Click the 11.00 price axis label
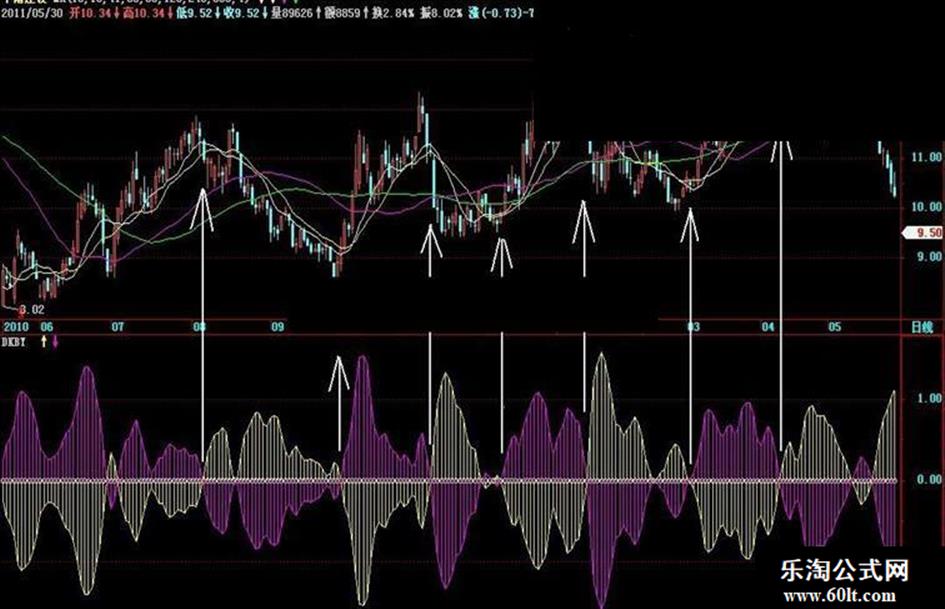Image resolution: width=945 pixels, height=609 pixels. click(x=926, y=157)
